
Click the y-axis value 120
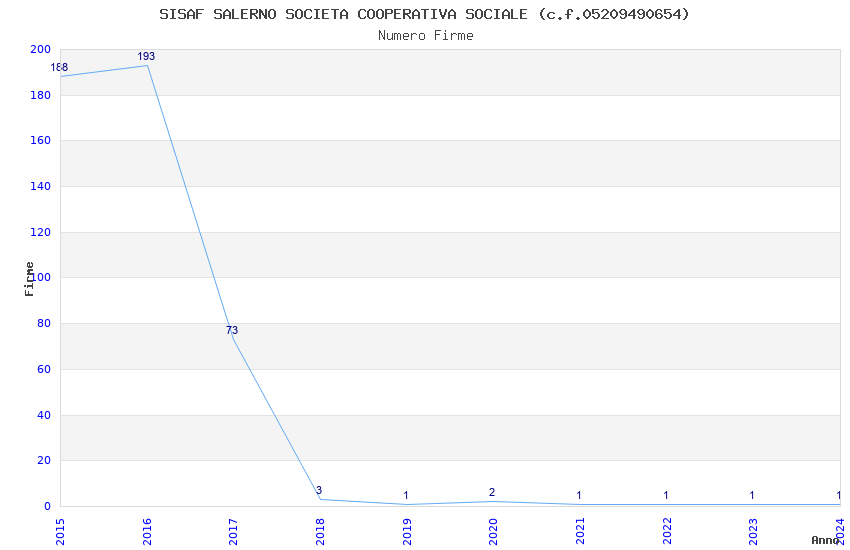[41, 232]
